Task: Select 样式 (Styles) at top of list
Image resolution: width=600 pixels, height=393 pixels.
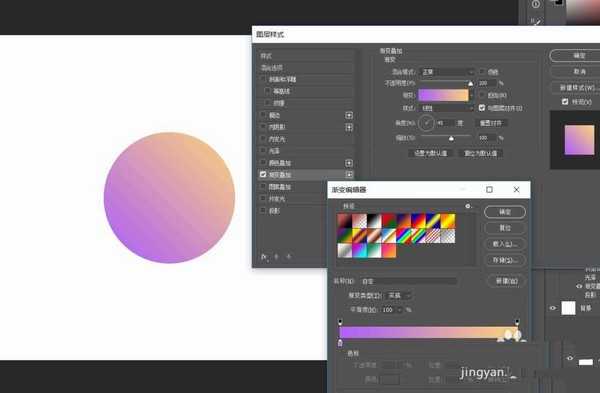Action: click(266, 56)
